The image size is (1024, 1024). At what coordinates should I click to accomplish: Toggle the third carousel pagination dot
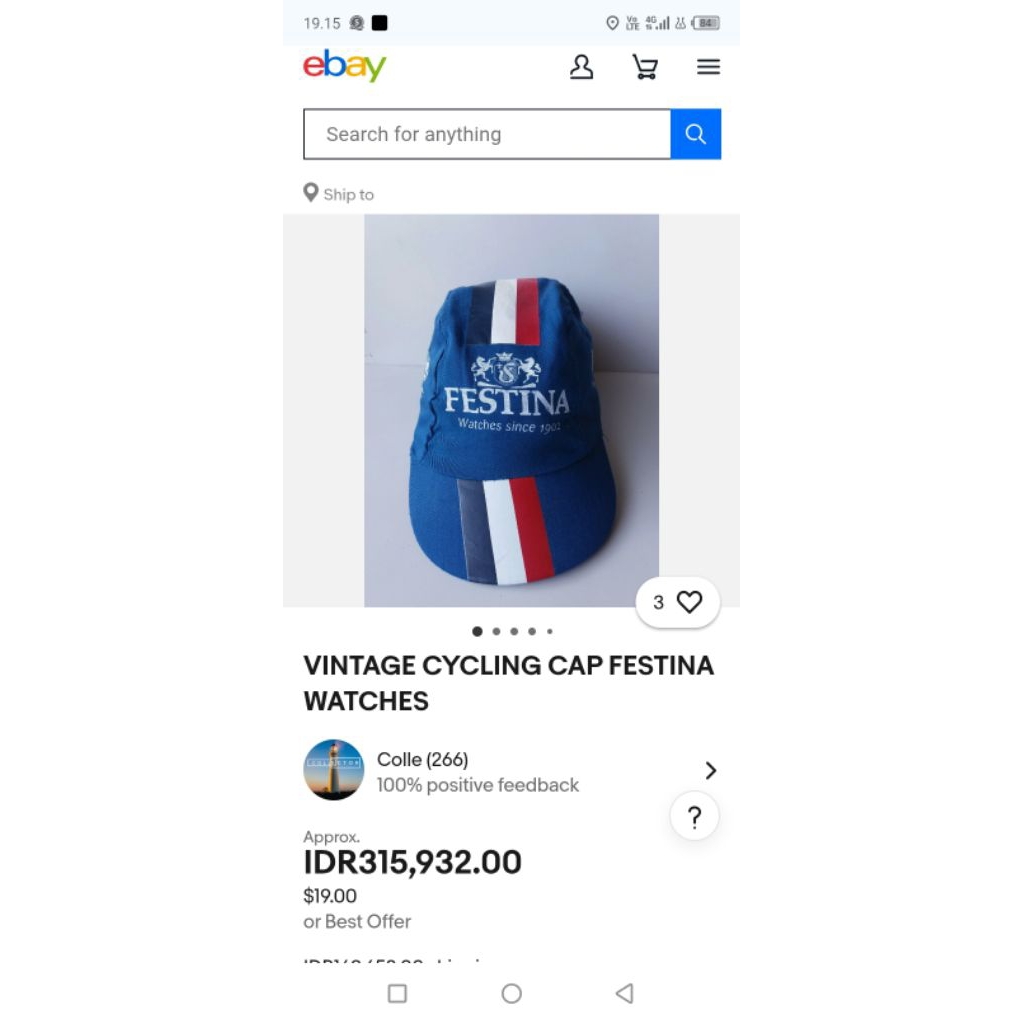click(513, 631)
